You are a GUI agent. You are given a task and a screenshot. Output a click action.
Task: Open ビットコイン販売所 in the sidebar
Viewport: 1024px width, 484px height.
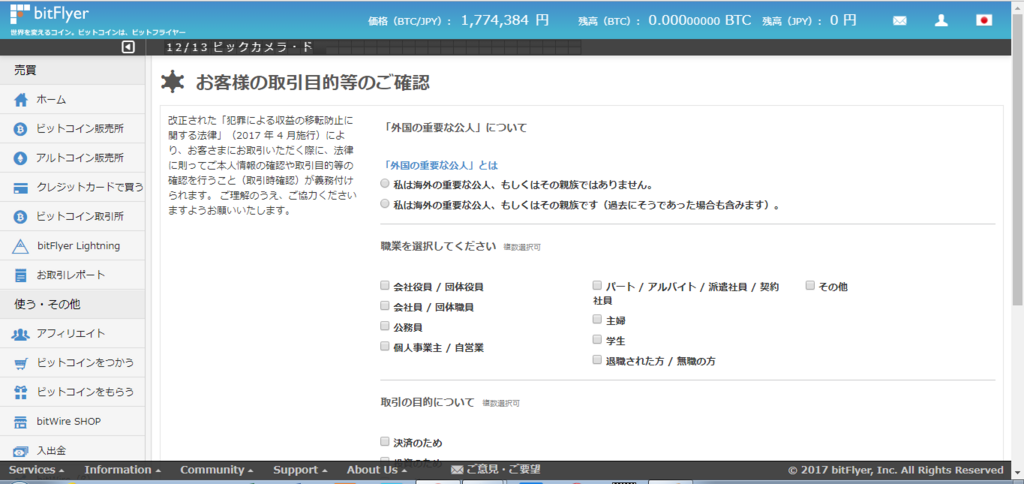click(72, 129)
